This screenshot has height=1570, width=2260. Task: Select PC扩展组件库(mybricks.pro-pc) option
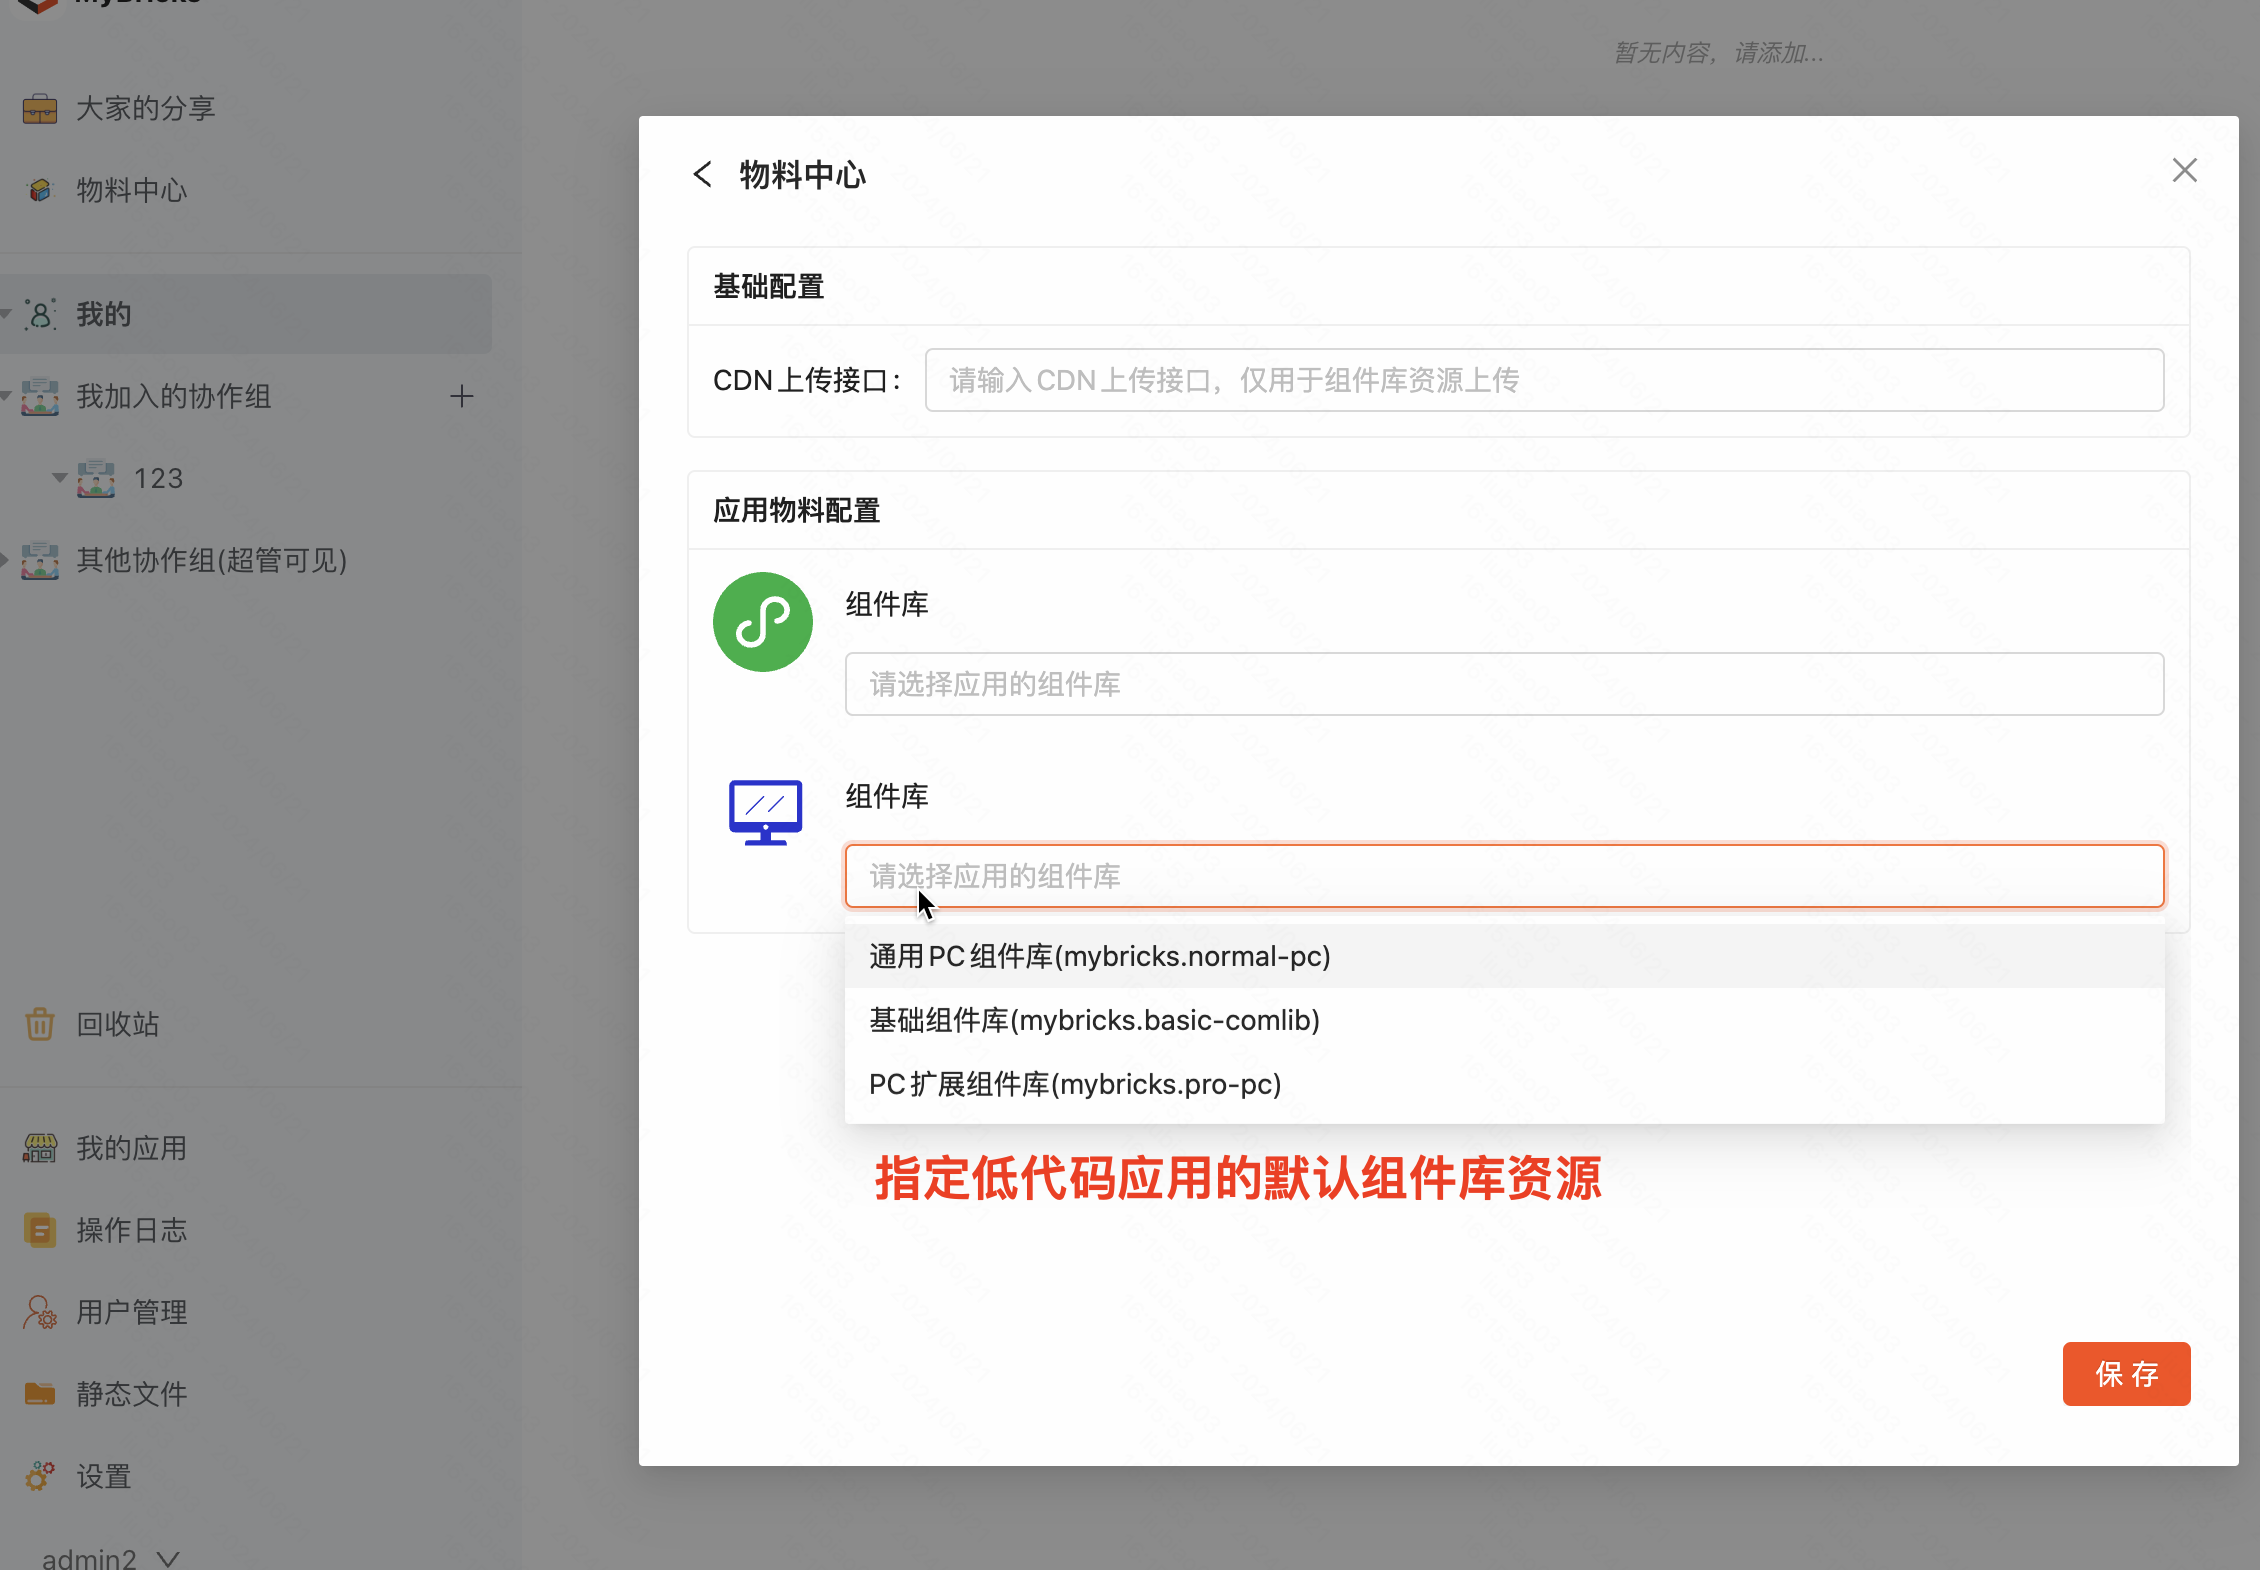click(x=1504, y=1084)
